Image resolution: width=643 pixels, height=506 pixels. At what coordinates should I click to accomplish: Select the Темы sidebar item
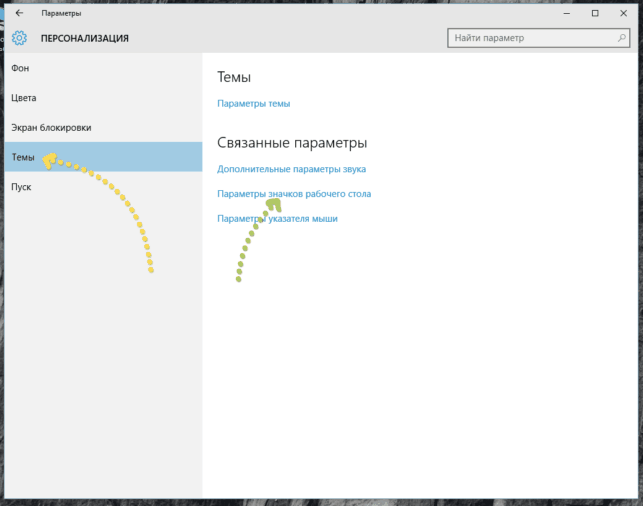(x=103, y=157)
